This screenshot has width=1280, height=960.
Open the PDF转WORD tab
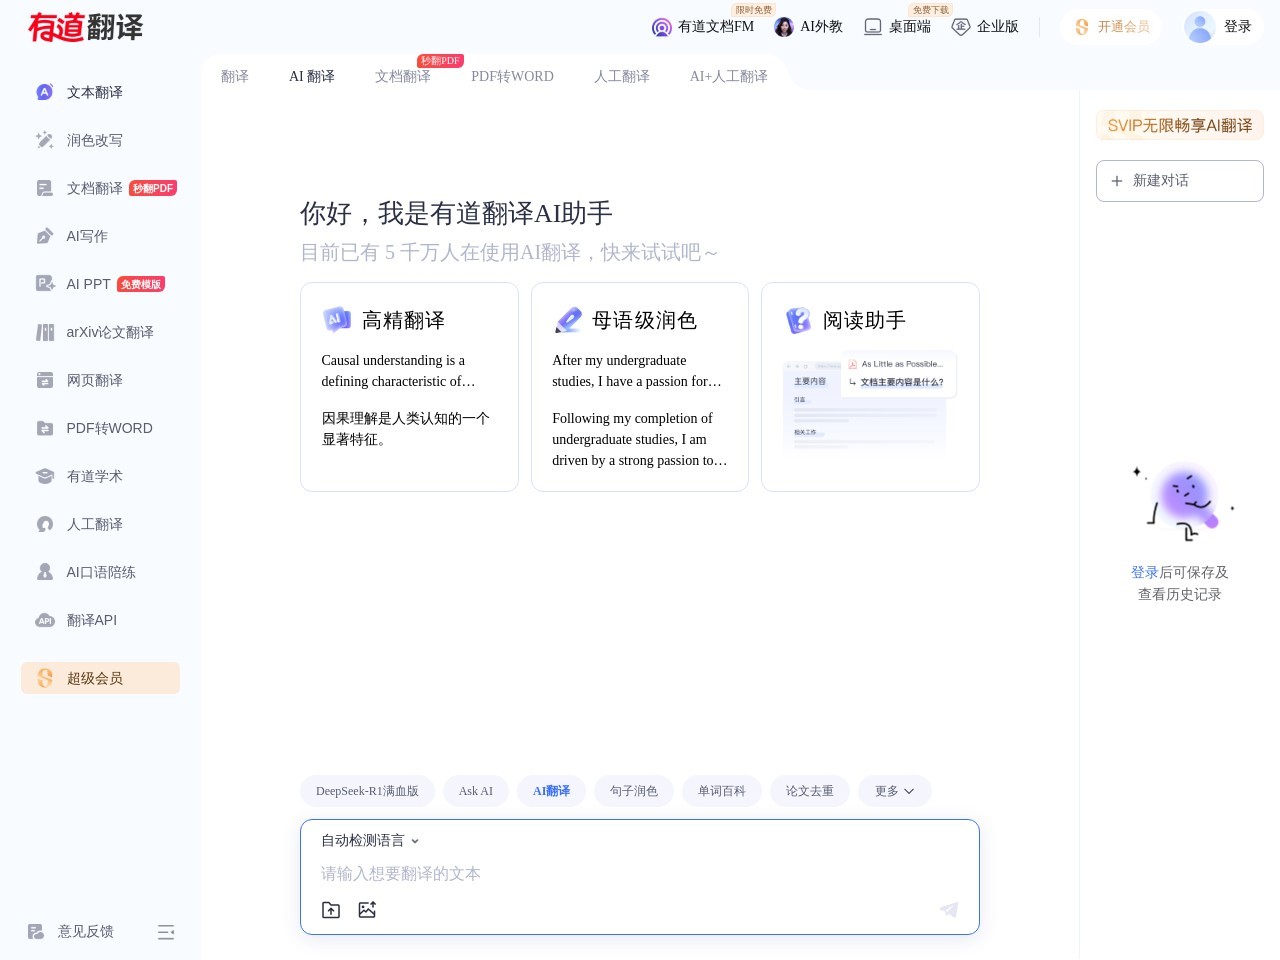(512, 76)
